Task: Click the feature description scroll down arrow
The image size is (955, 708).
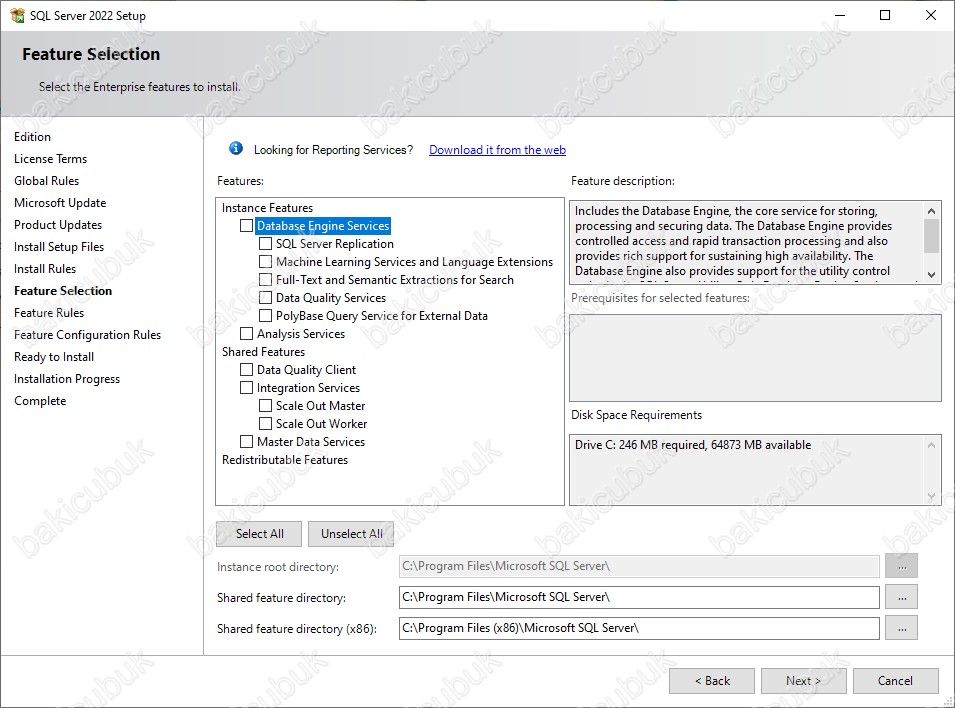Action: (x=931, y=275)
